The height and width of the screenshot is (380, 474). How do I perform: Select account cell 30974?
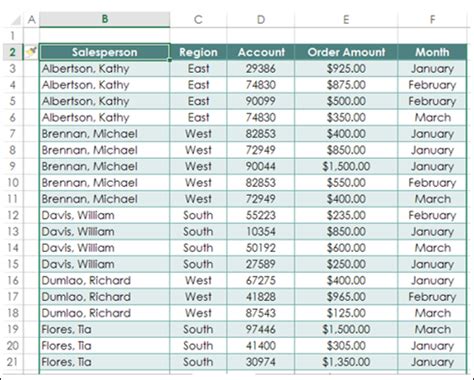[x=261, y=362]
